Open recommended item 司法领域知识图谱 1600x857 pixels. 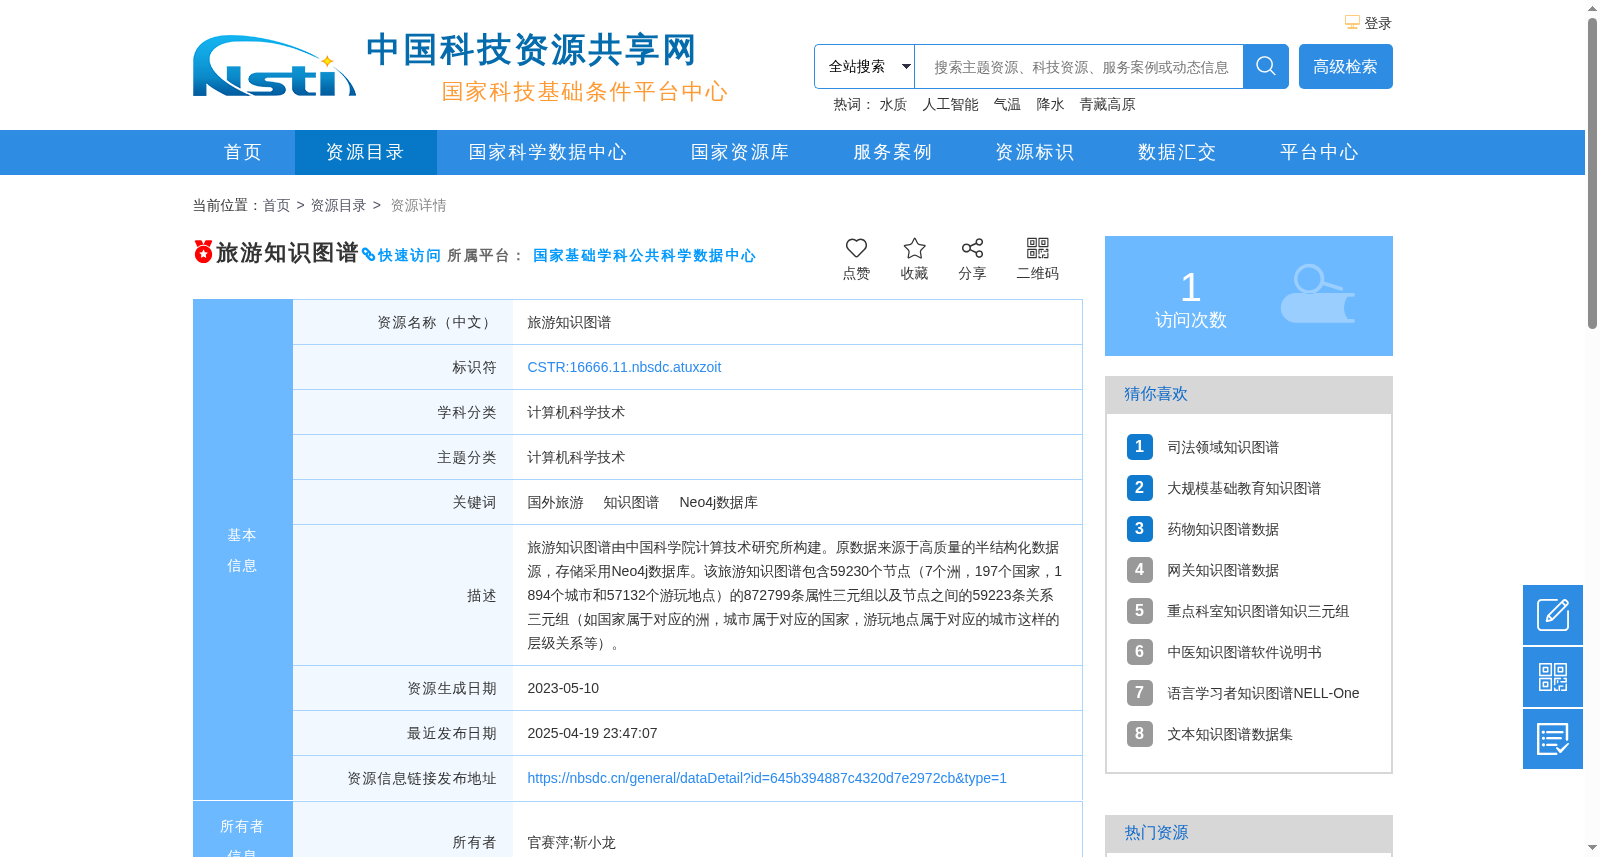tap(1223, 447)
